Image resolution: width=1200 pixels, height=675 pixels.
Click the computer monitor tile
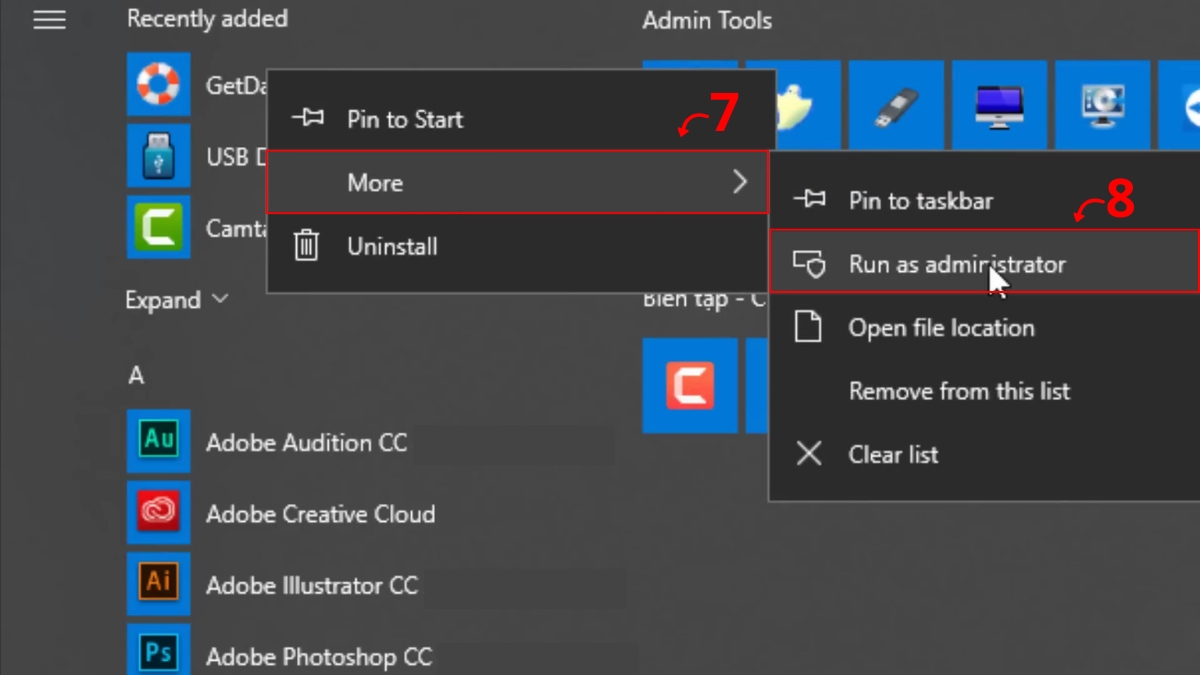pyautogui.click(x=999, y=107)
